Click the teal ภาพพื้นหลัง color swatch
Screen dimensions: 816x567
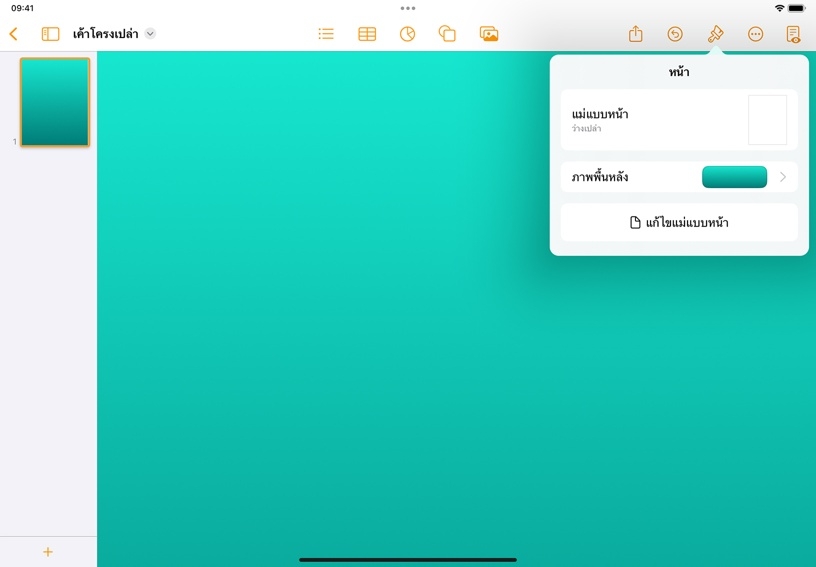click(x=734, y=177)
